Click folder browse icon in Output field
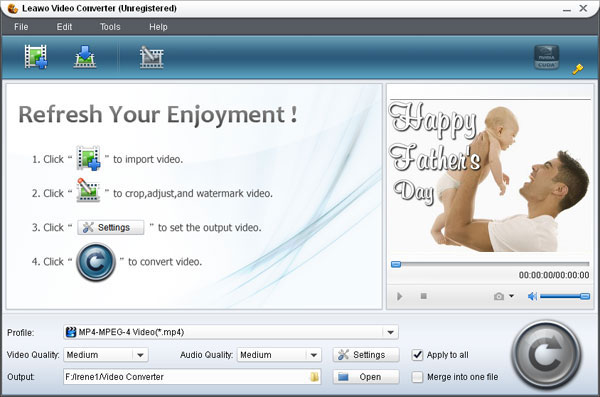This screenshot has width=600, height=397. [314, 377]
